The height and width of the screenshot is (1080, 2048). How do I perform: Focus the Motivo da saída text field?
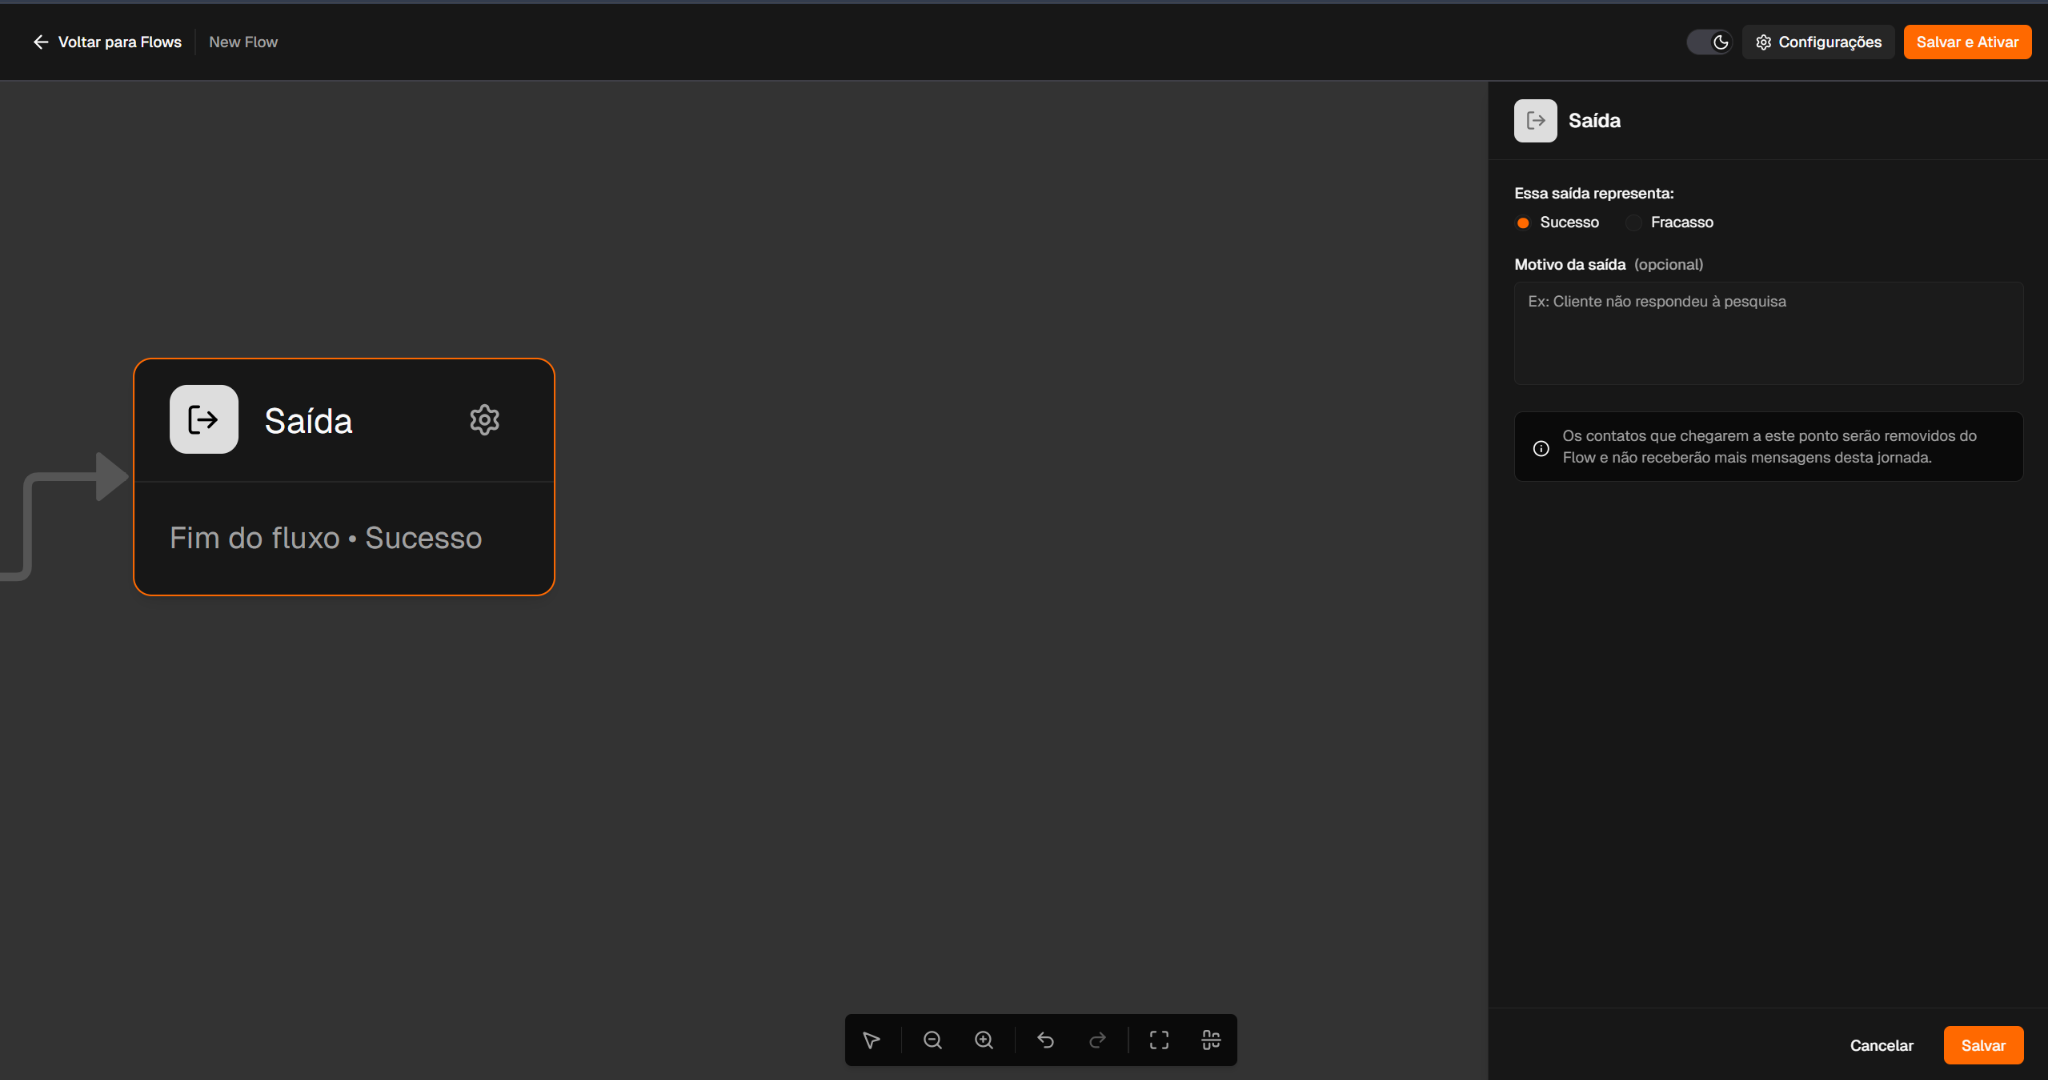pyautogui.click(x=1768, y=333)
